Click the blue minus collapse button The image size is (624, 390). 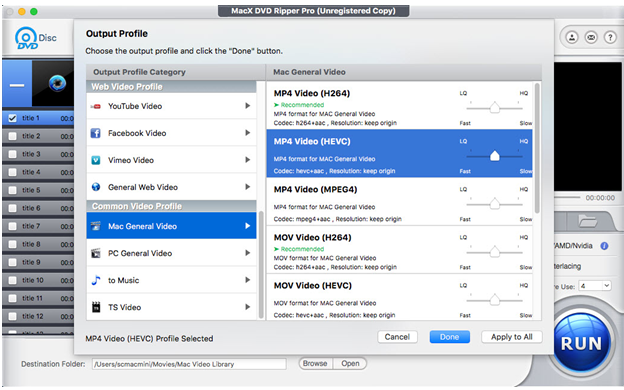(x=17, y=84)
